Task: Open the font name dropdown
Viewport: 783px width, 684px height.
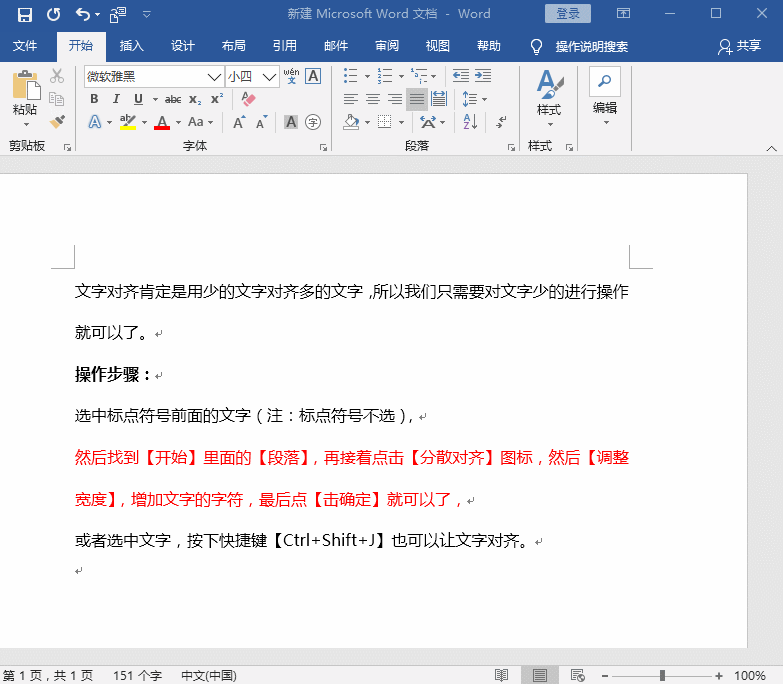Action: tap(214, 77)
